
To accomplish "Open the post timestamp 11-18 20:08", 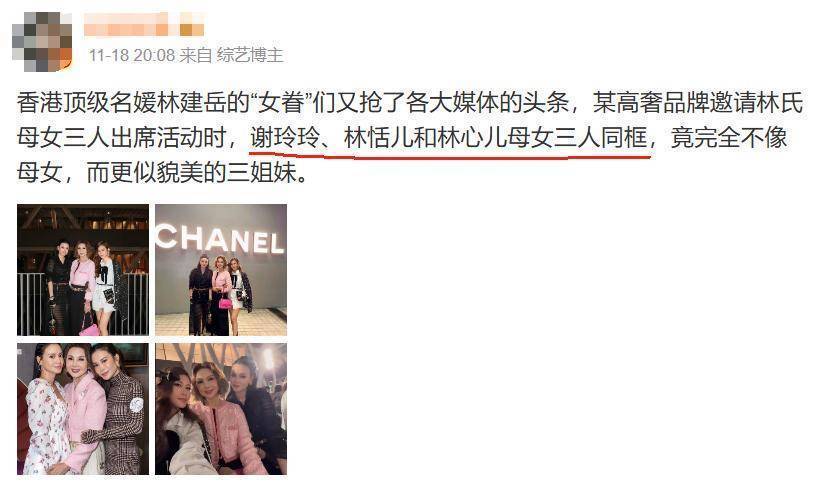I will click(131, 55).
